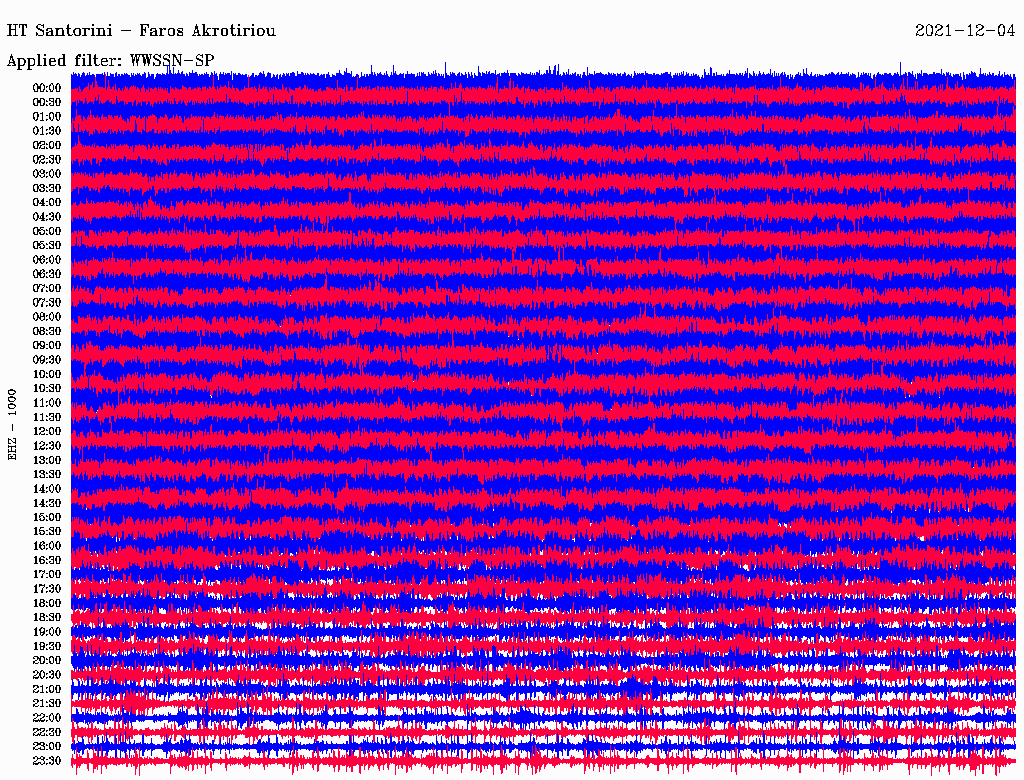Select the 15:00 time label
This screenshot has height=780, width=1024.
click(x=46, y=517)
